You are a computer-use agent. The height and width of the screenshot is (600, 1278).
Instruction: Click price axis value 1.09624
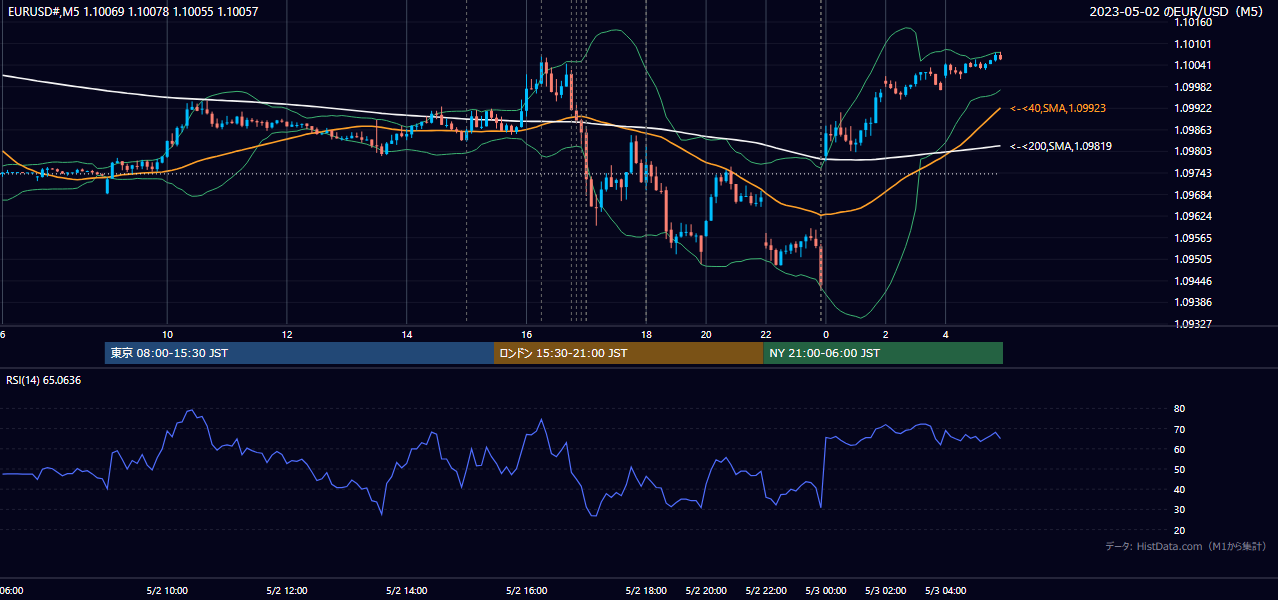coord(1193,216)
